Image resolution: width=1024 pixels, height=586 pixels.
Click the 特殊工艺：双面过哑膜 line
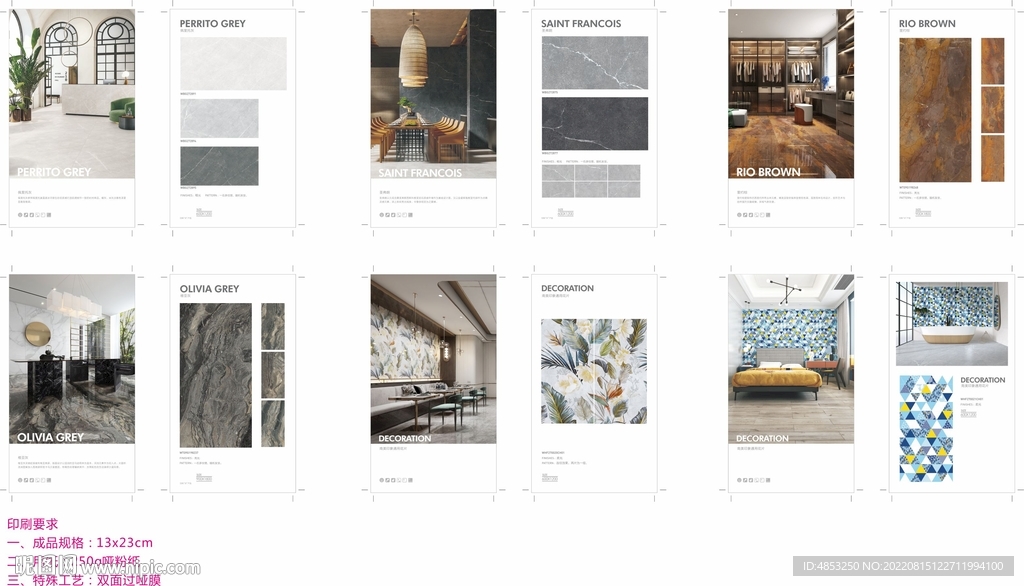(84, 579)
